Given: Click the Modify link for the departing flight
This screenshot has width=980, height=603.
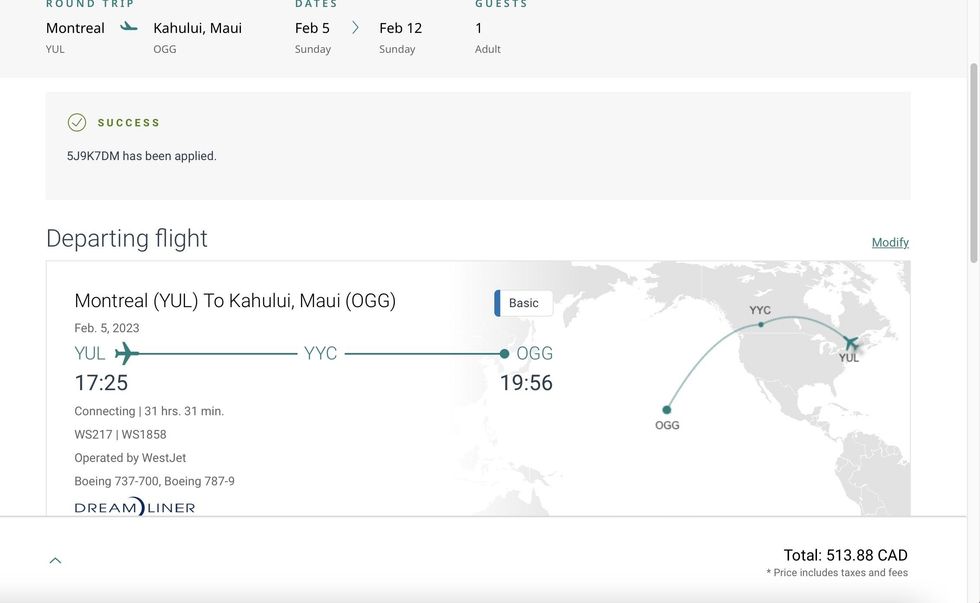Looking at the screenshot, I should (889, 242).
